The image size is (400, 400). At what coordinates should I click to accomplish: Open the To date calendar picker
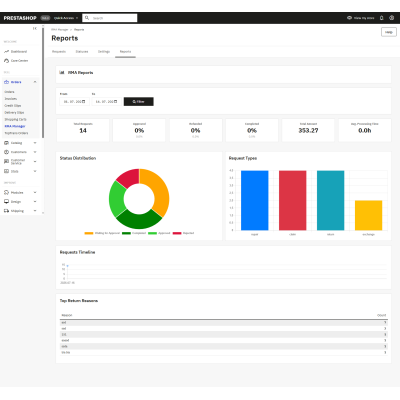point(116,102)
